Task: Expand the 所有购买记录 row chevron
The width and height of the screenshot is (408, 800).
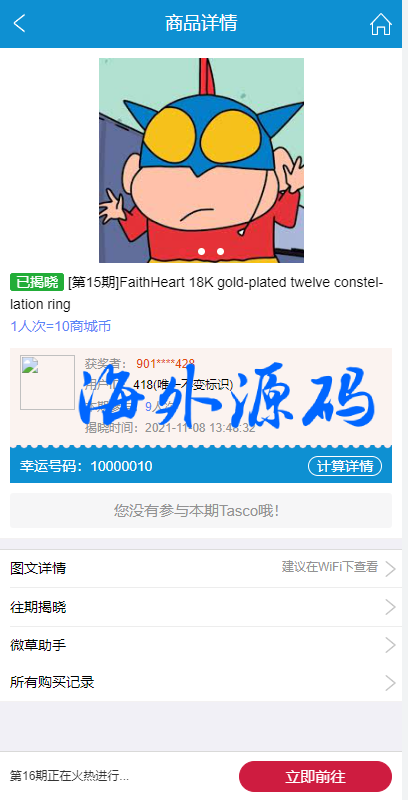Action: pyautogui.click(x=390, y=683)
